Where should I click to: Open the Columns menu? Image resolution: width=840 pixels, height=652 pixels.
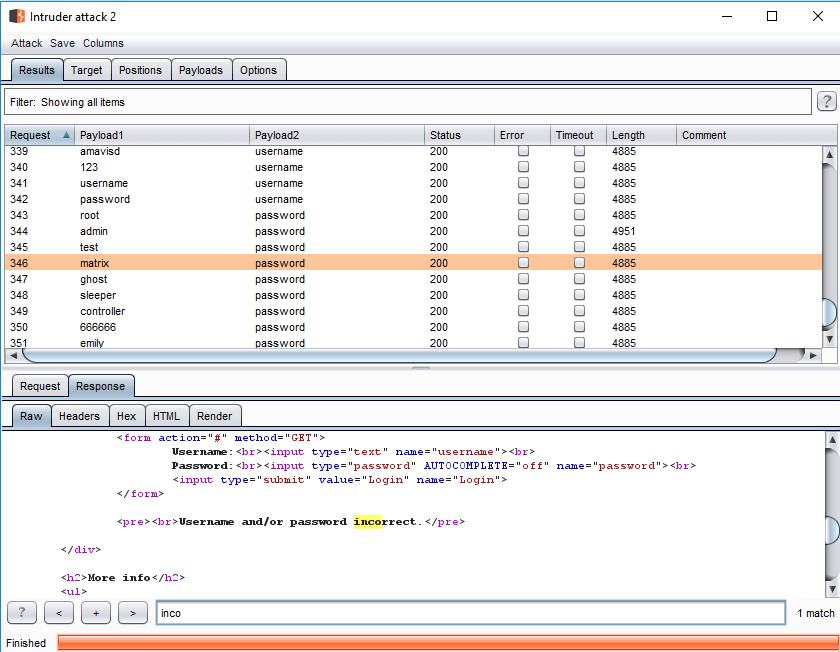[x=103, y=43]
